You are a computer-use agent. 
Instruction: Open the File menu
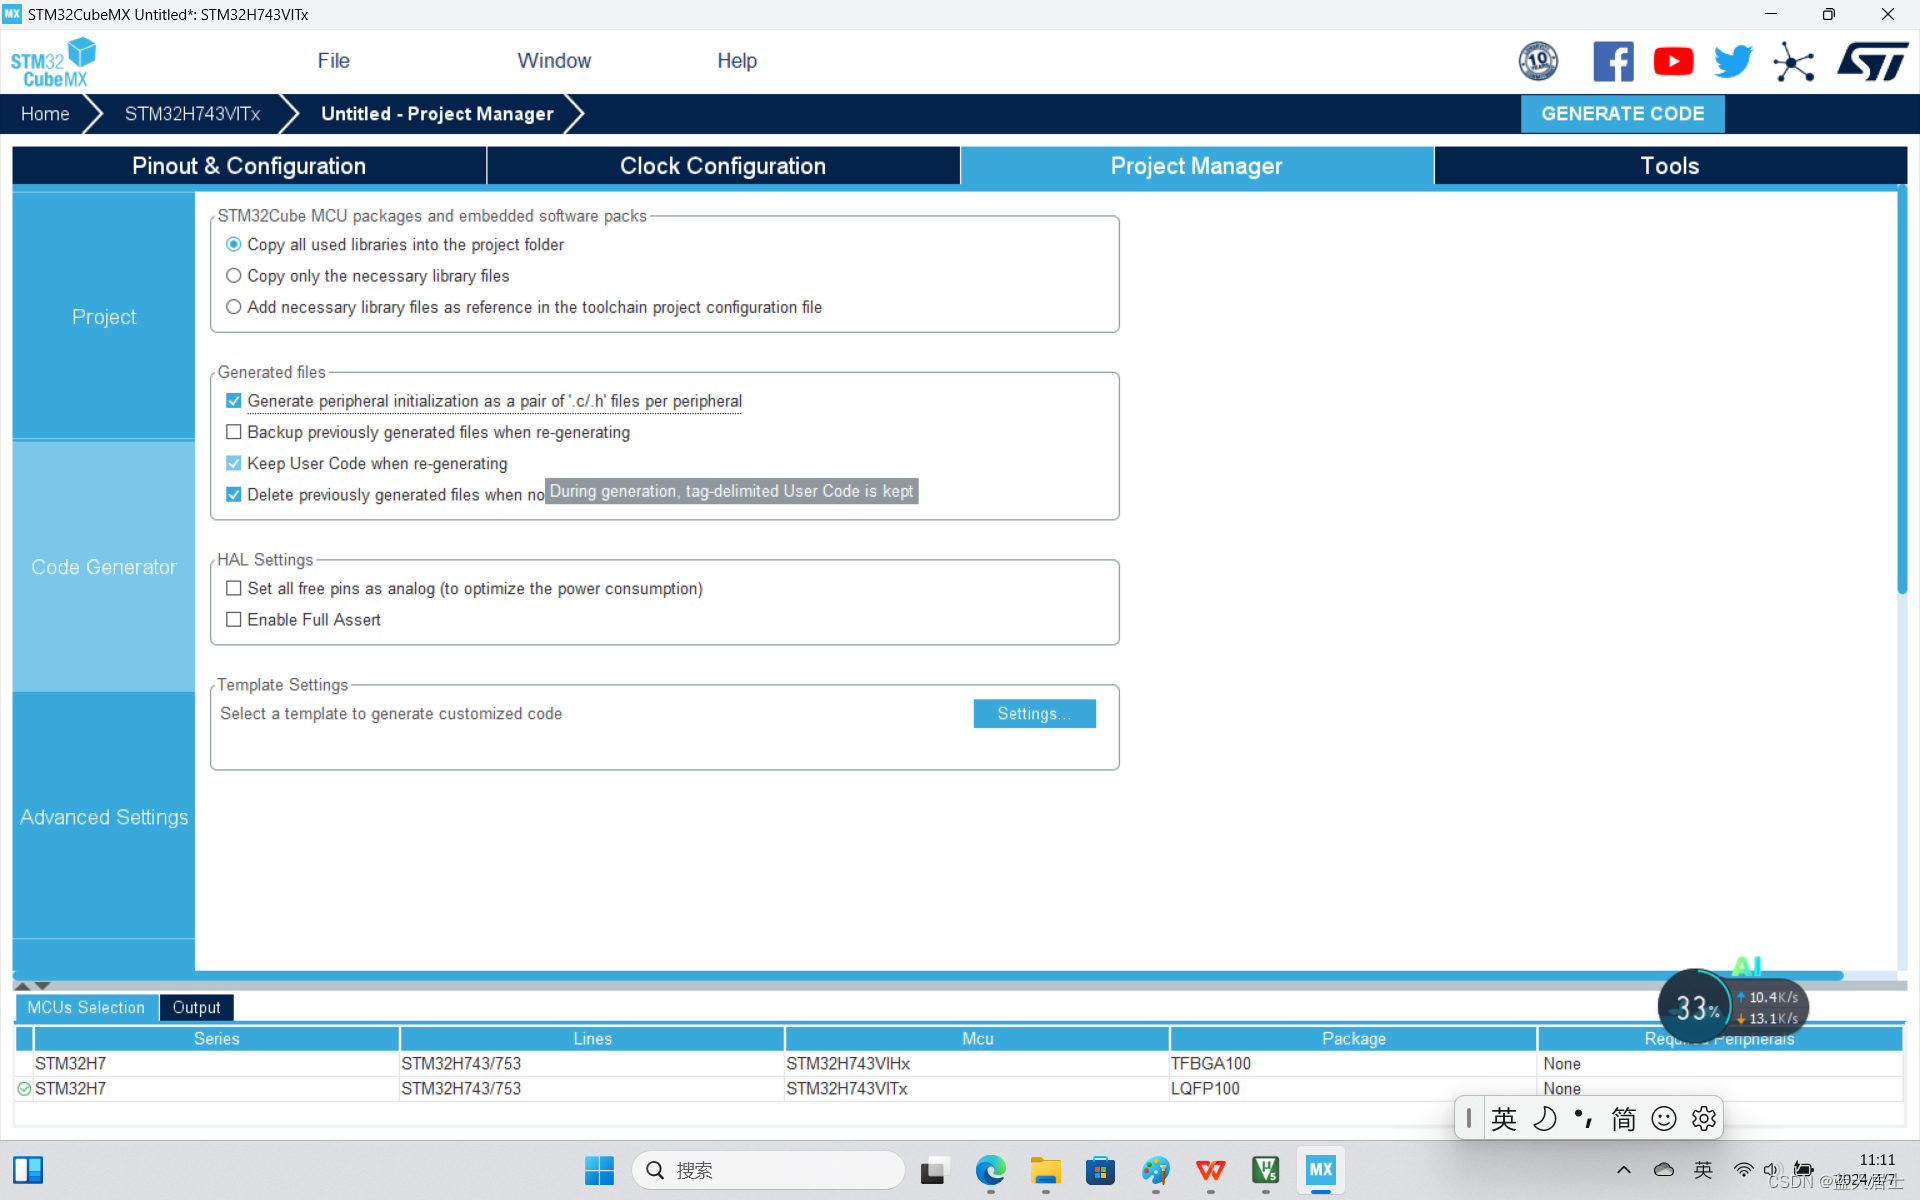[333, 61]
